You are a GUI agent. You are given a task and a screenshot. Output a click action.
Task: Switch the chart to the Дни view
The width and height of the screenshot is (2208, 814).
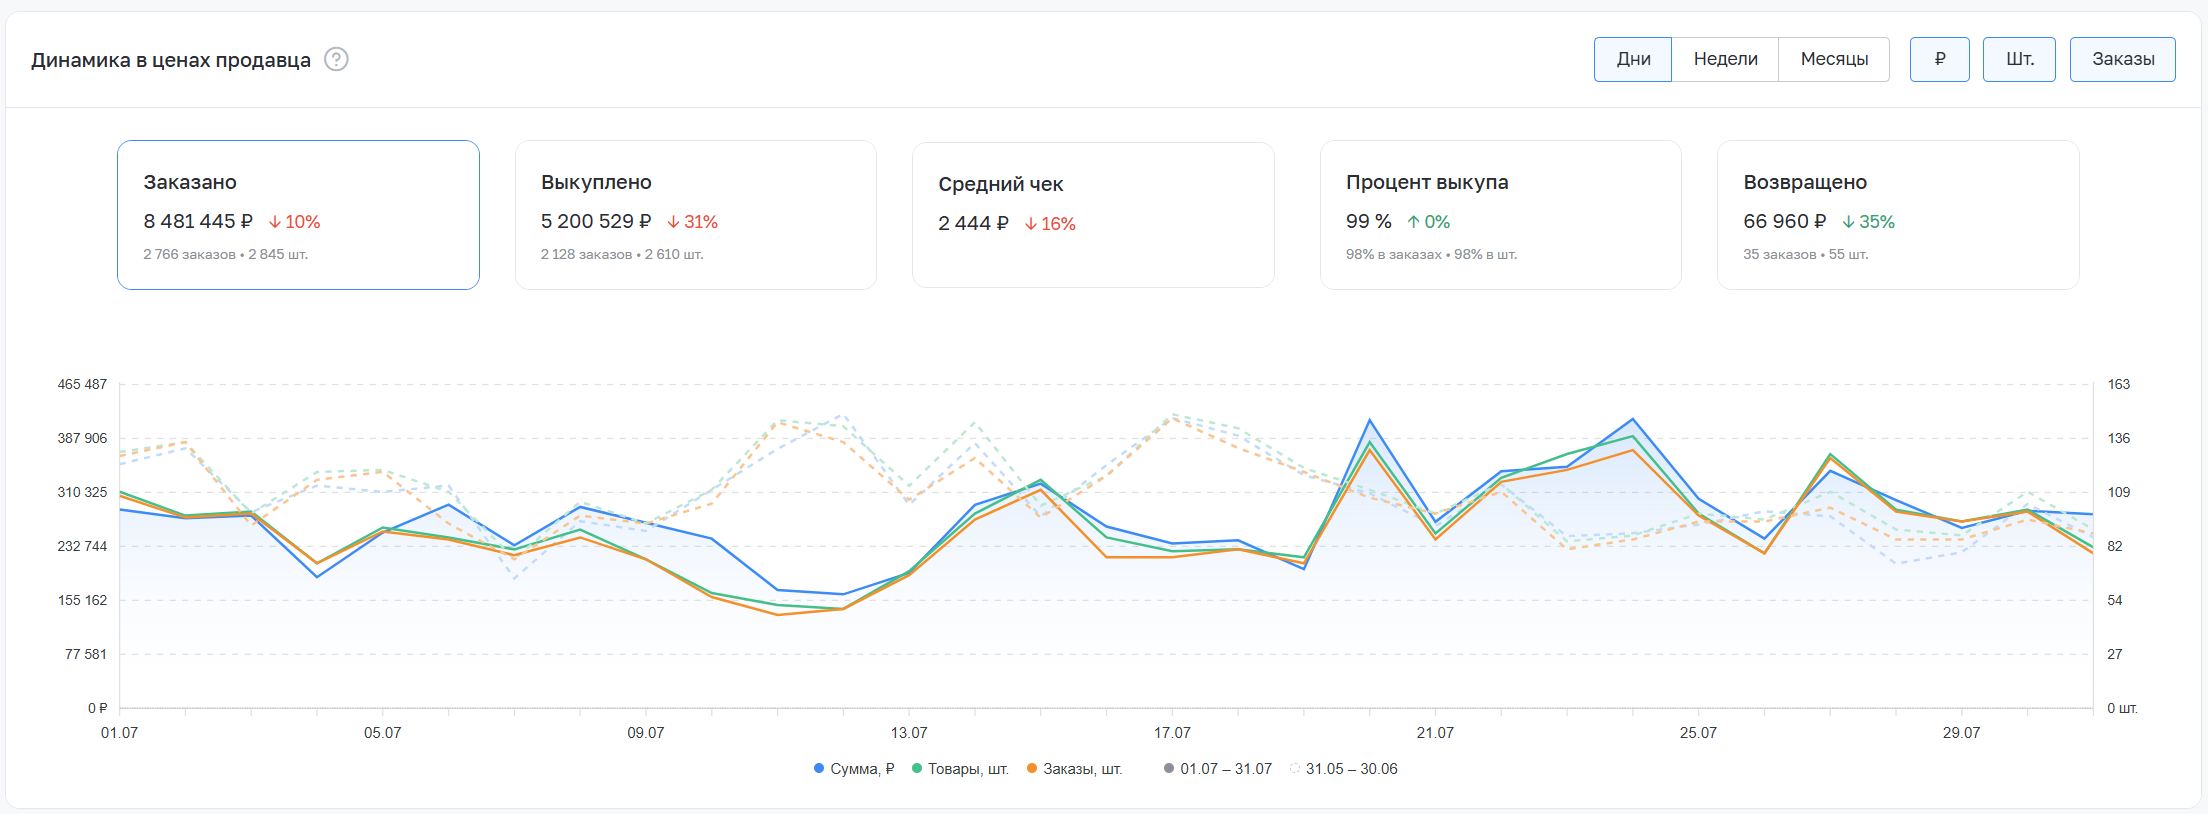coord(1633,59)
